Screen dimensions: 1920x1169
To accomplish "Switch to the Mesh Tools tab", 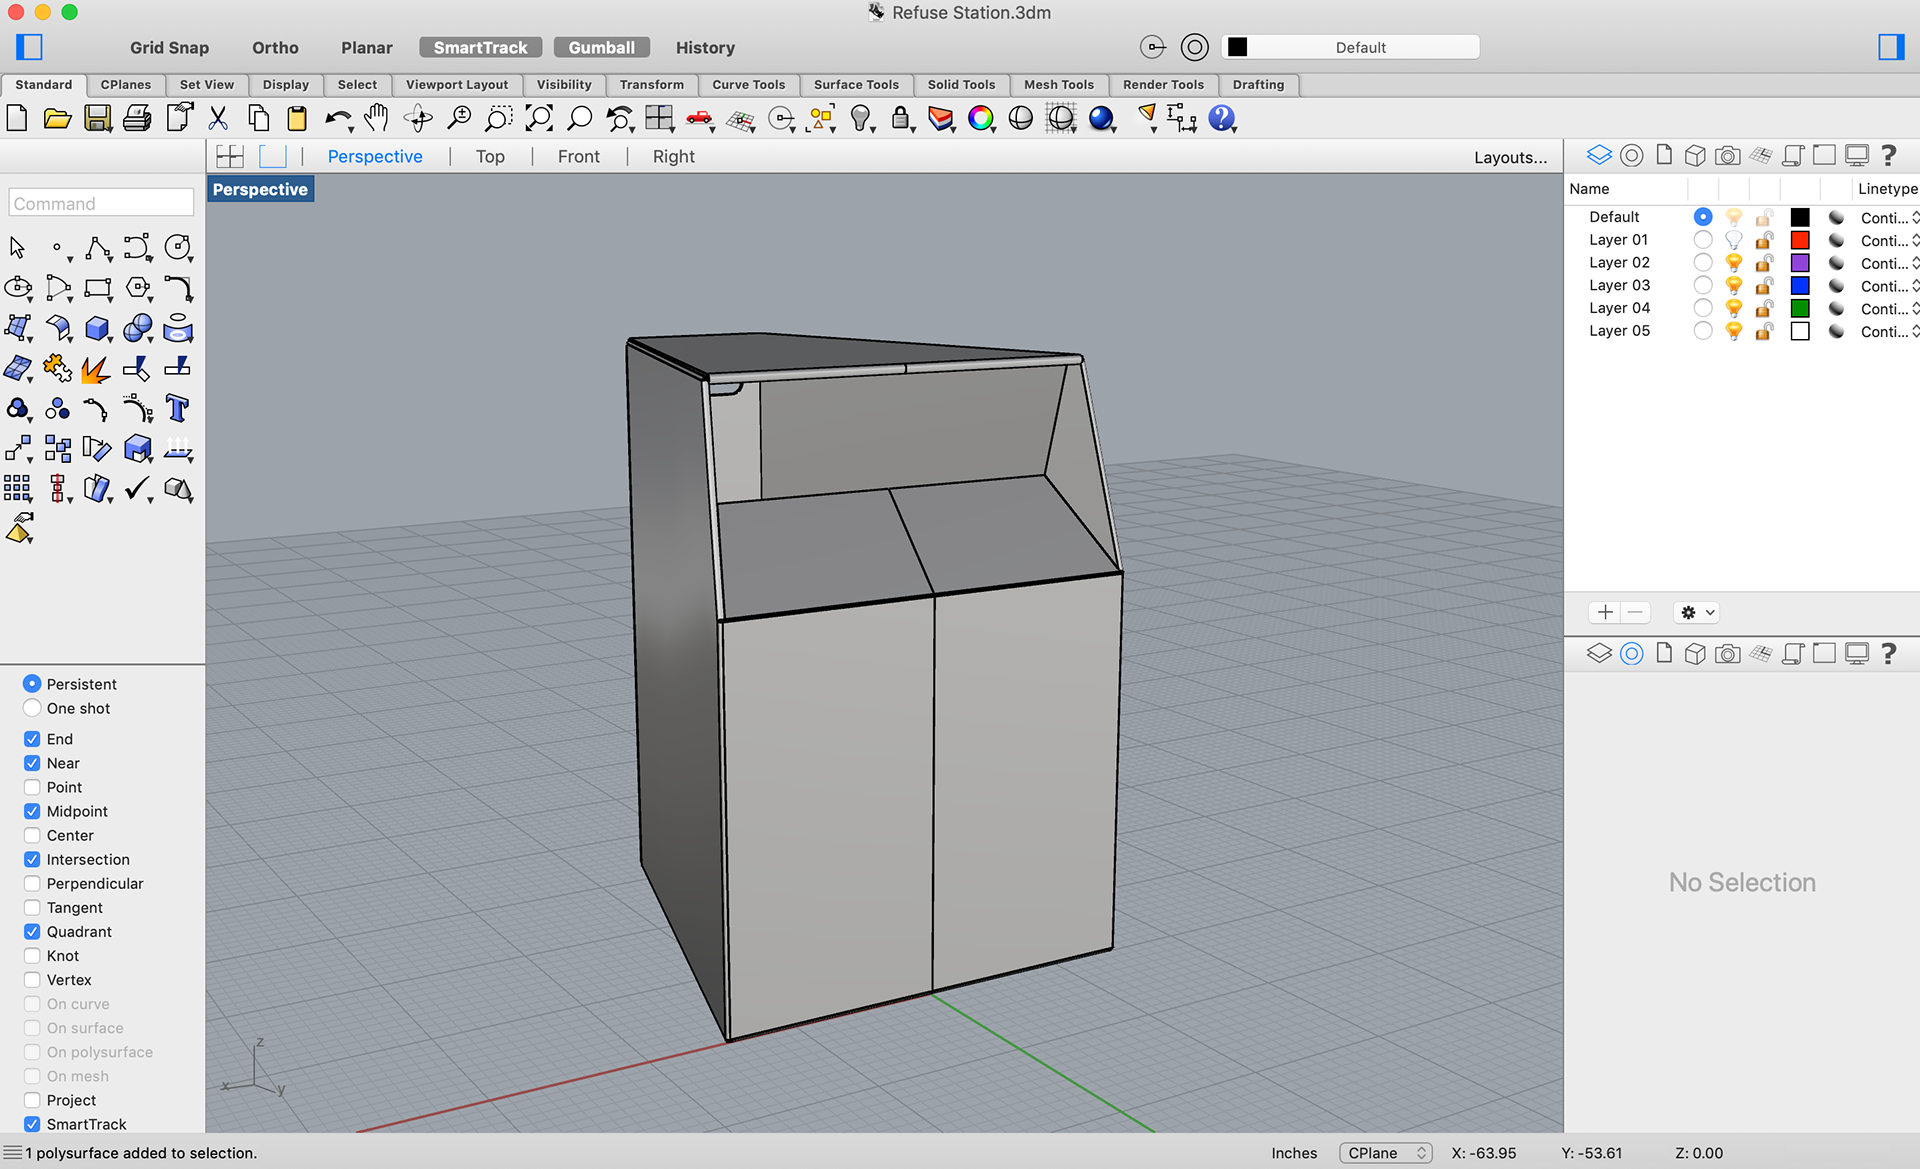I will point(1058,85).
